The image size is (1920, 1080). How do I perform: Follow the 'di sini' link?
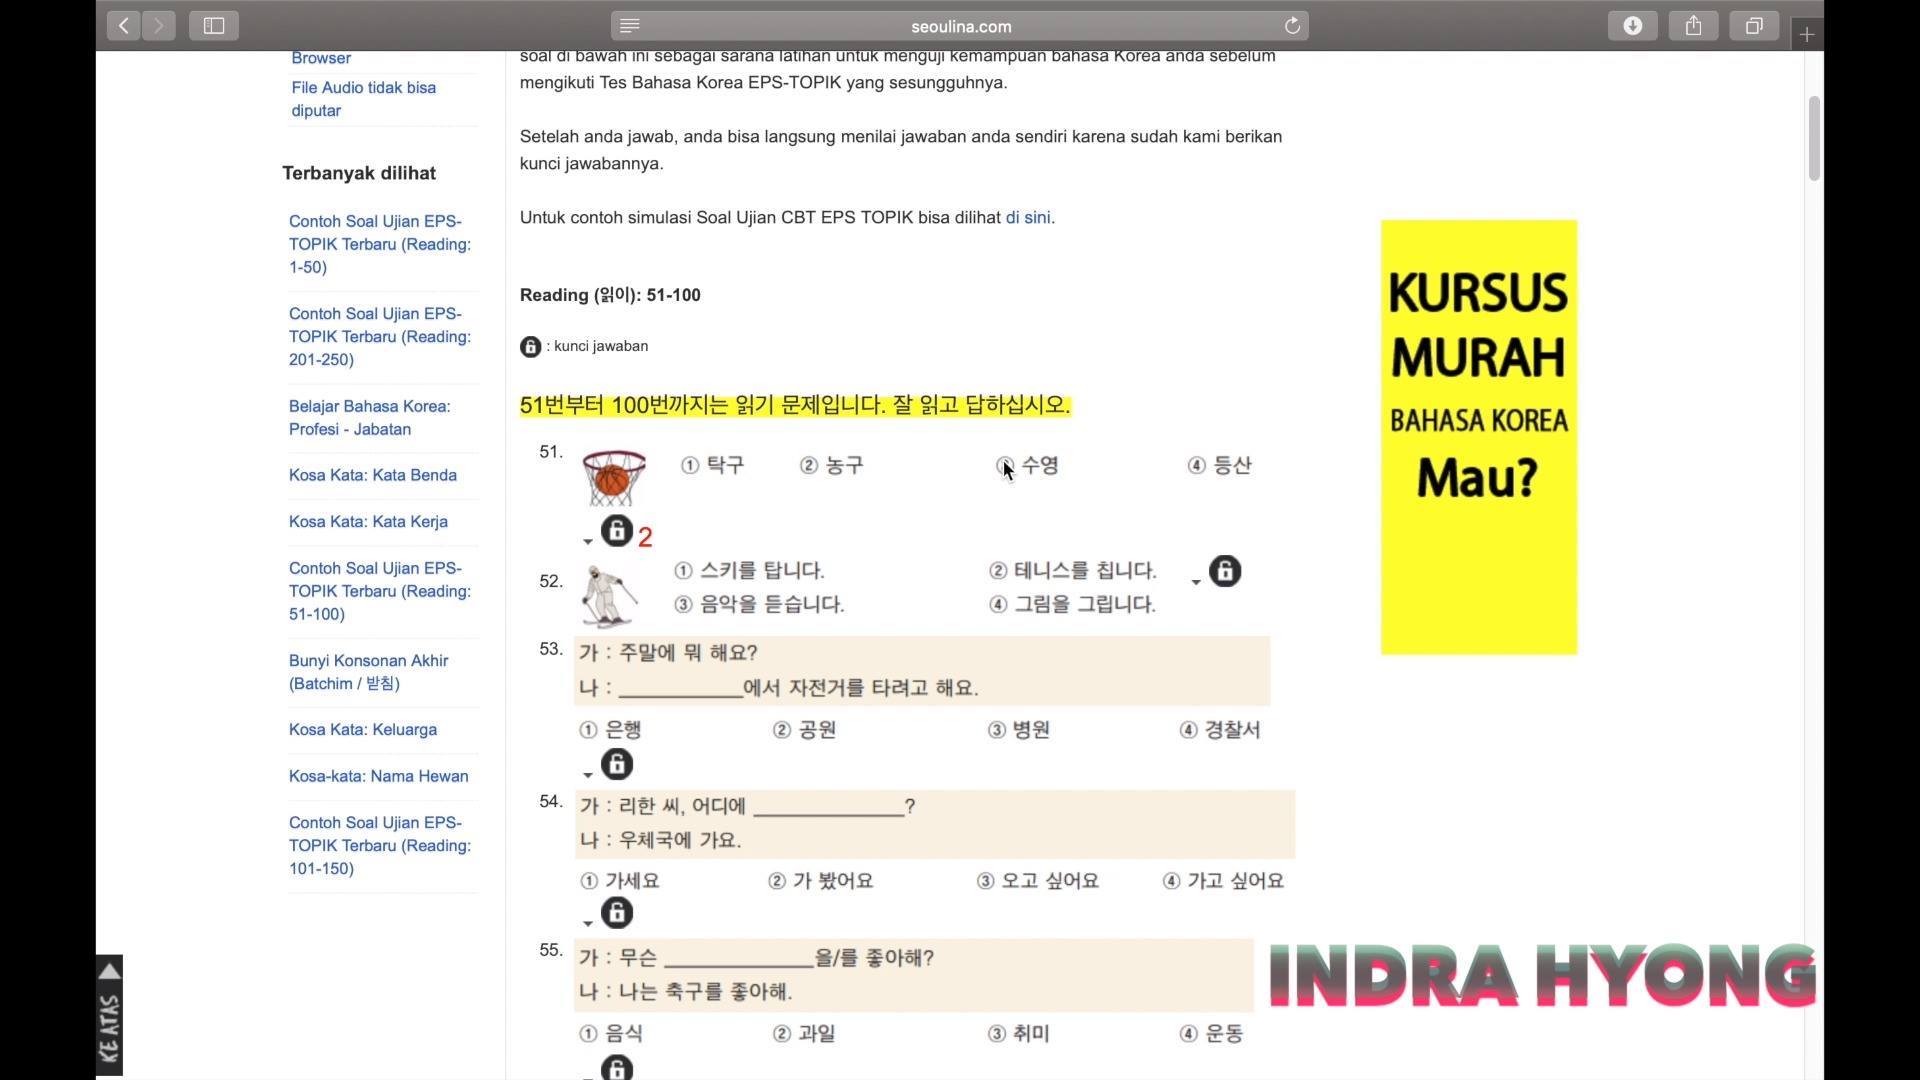(1027, 218)
